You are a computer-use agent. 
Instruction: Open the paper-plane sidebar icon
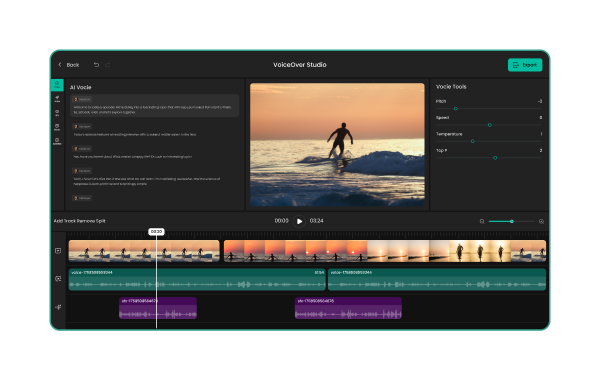click(57, 99)
